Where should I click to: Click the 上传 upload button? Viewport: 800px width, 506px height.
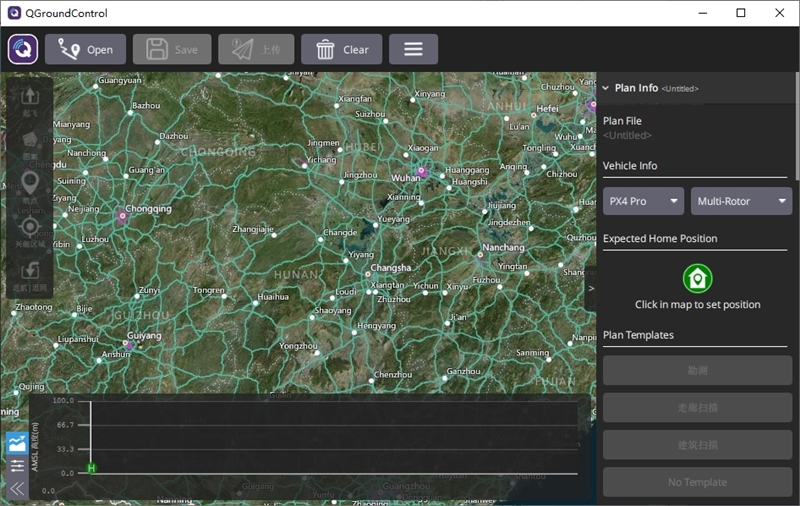click(256, 49)
